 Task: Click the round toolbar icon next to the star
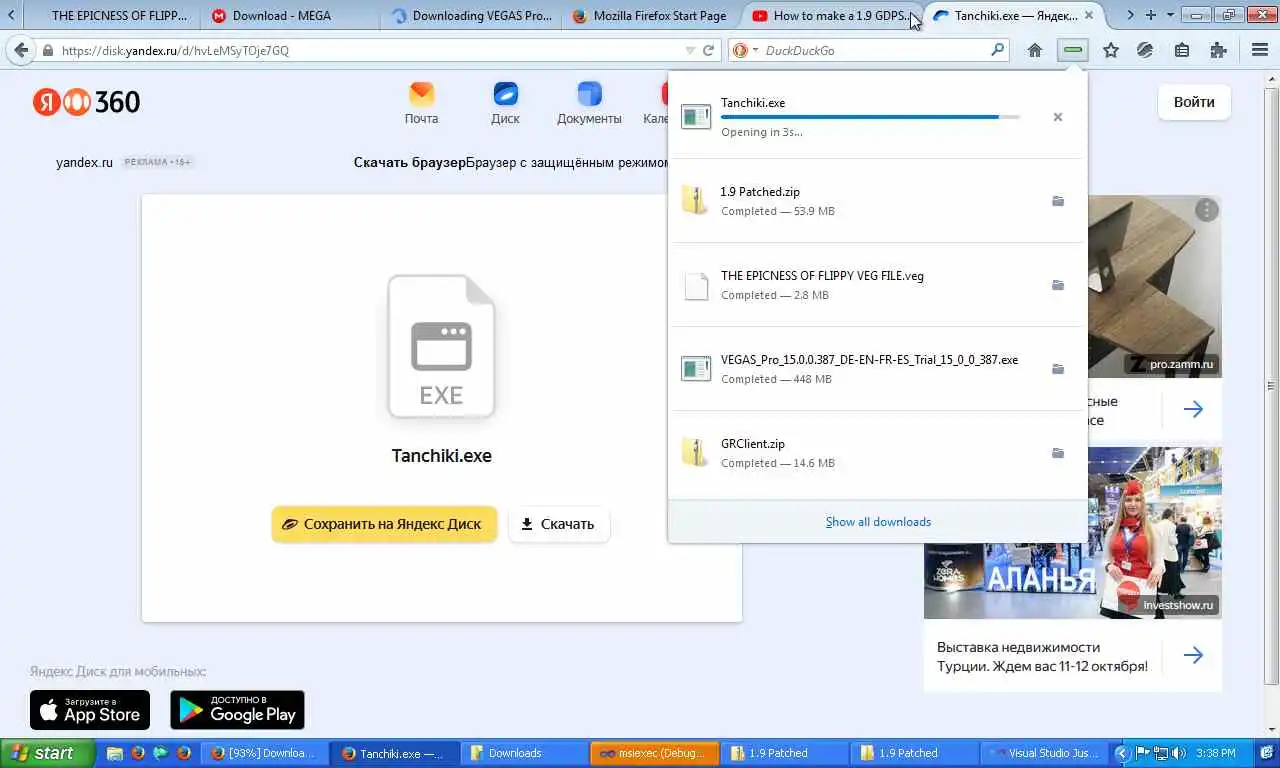tap(1146, 50)
